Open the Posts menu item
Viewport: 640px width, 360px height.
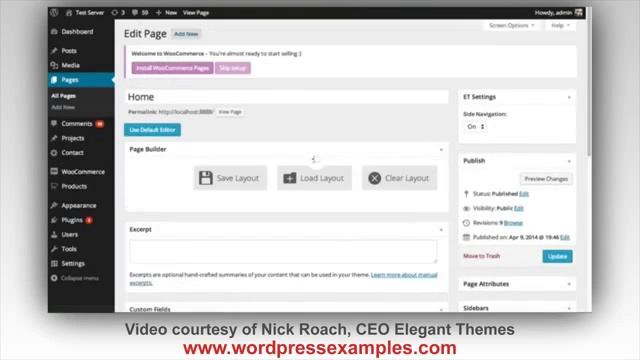point(69,51)
